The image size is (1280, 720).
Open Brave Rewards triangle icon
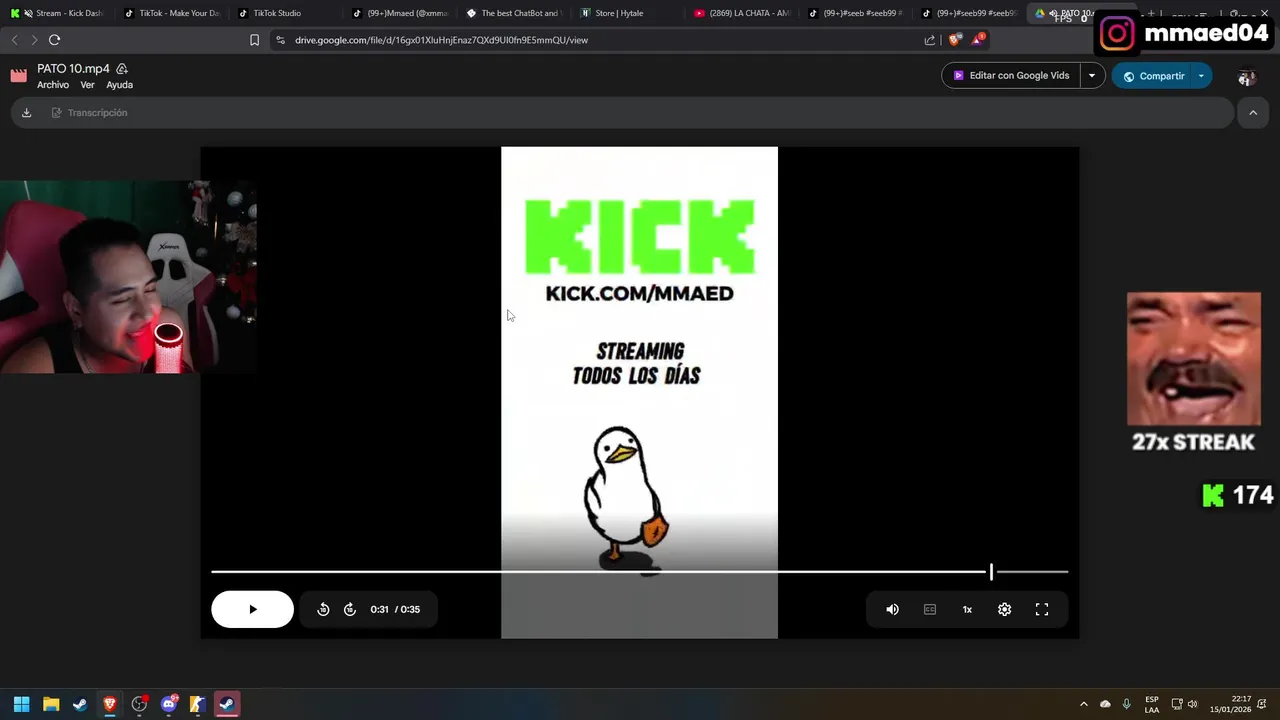(x=978, y=40)
